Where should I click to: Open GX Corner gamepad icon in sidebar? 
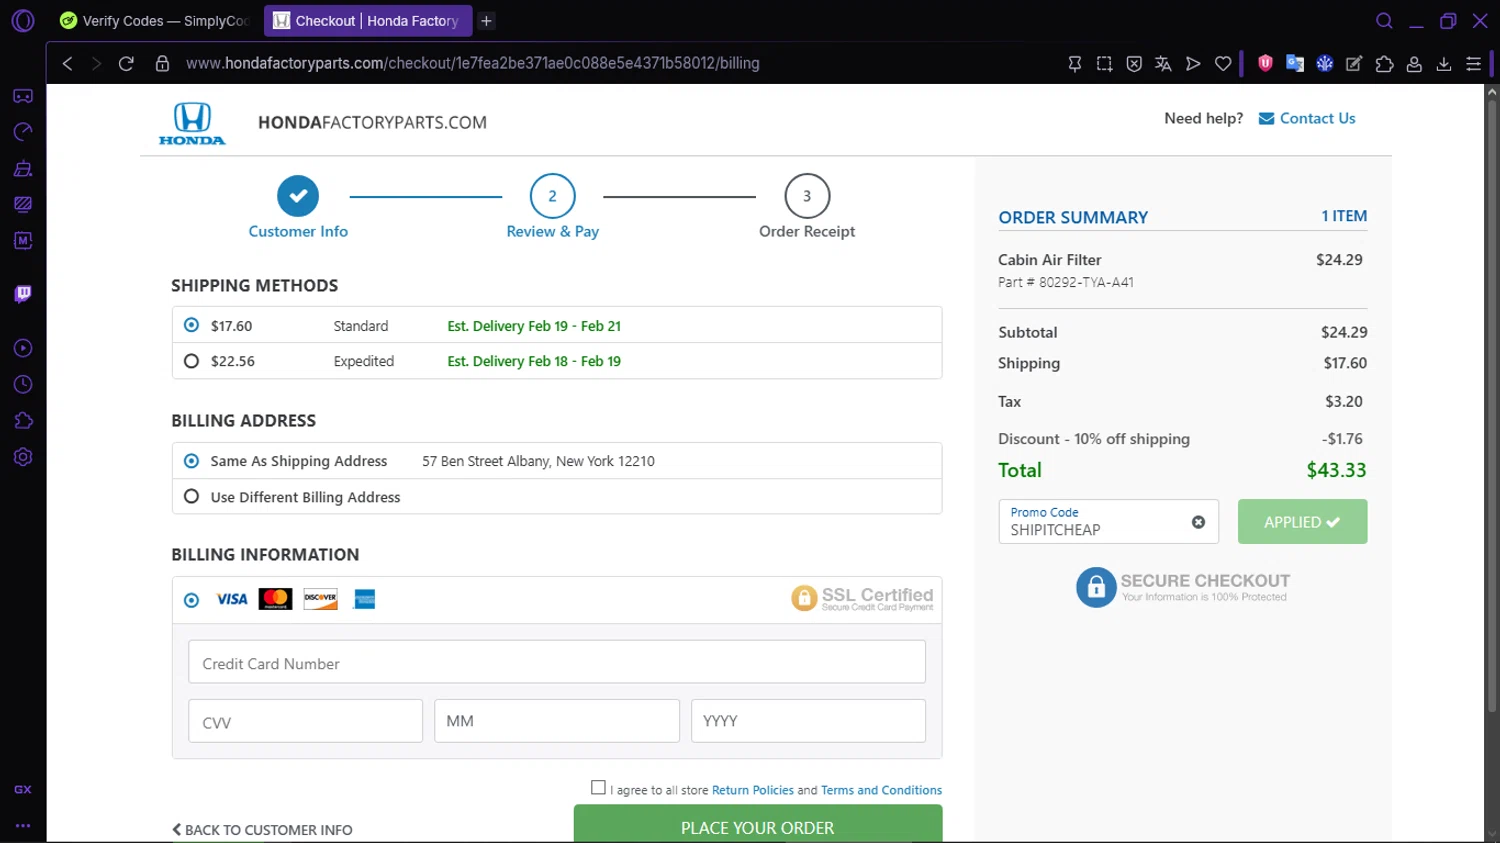pos(23,96)
